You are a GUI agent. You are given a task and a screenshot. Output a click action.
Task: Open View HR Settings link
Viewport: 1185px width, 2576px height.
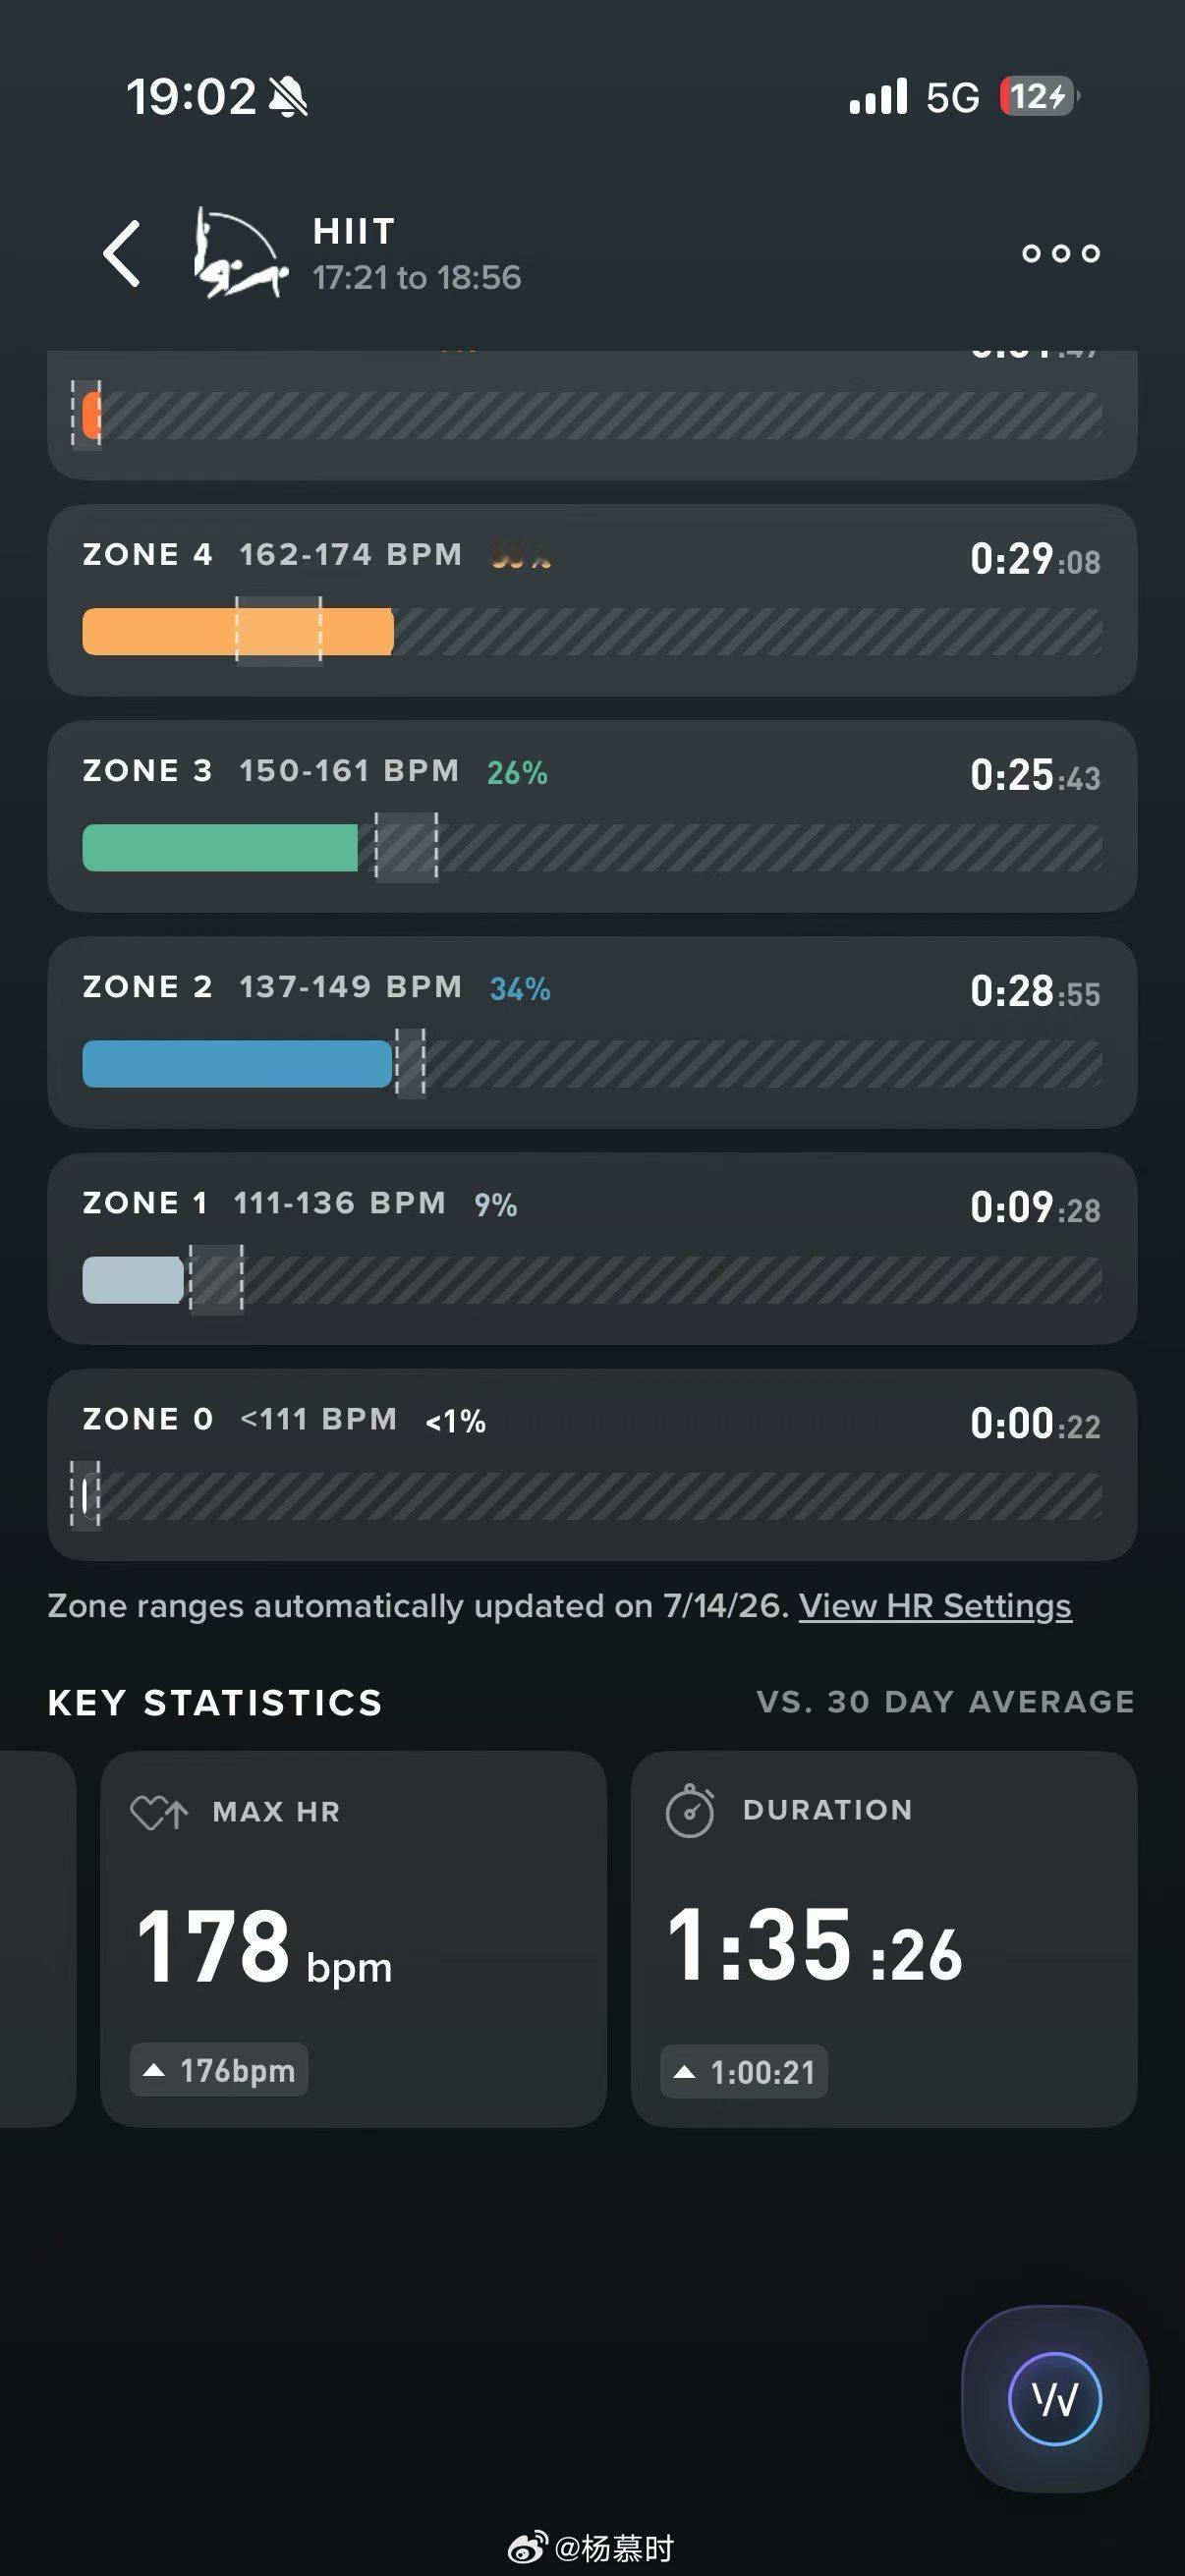click(935, 1605)
